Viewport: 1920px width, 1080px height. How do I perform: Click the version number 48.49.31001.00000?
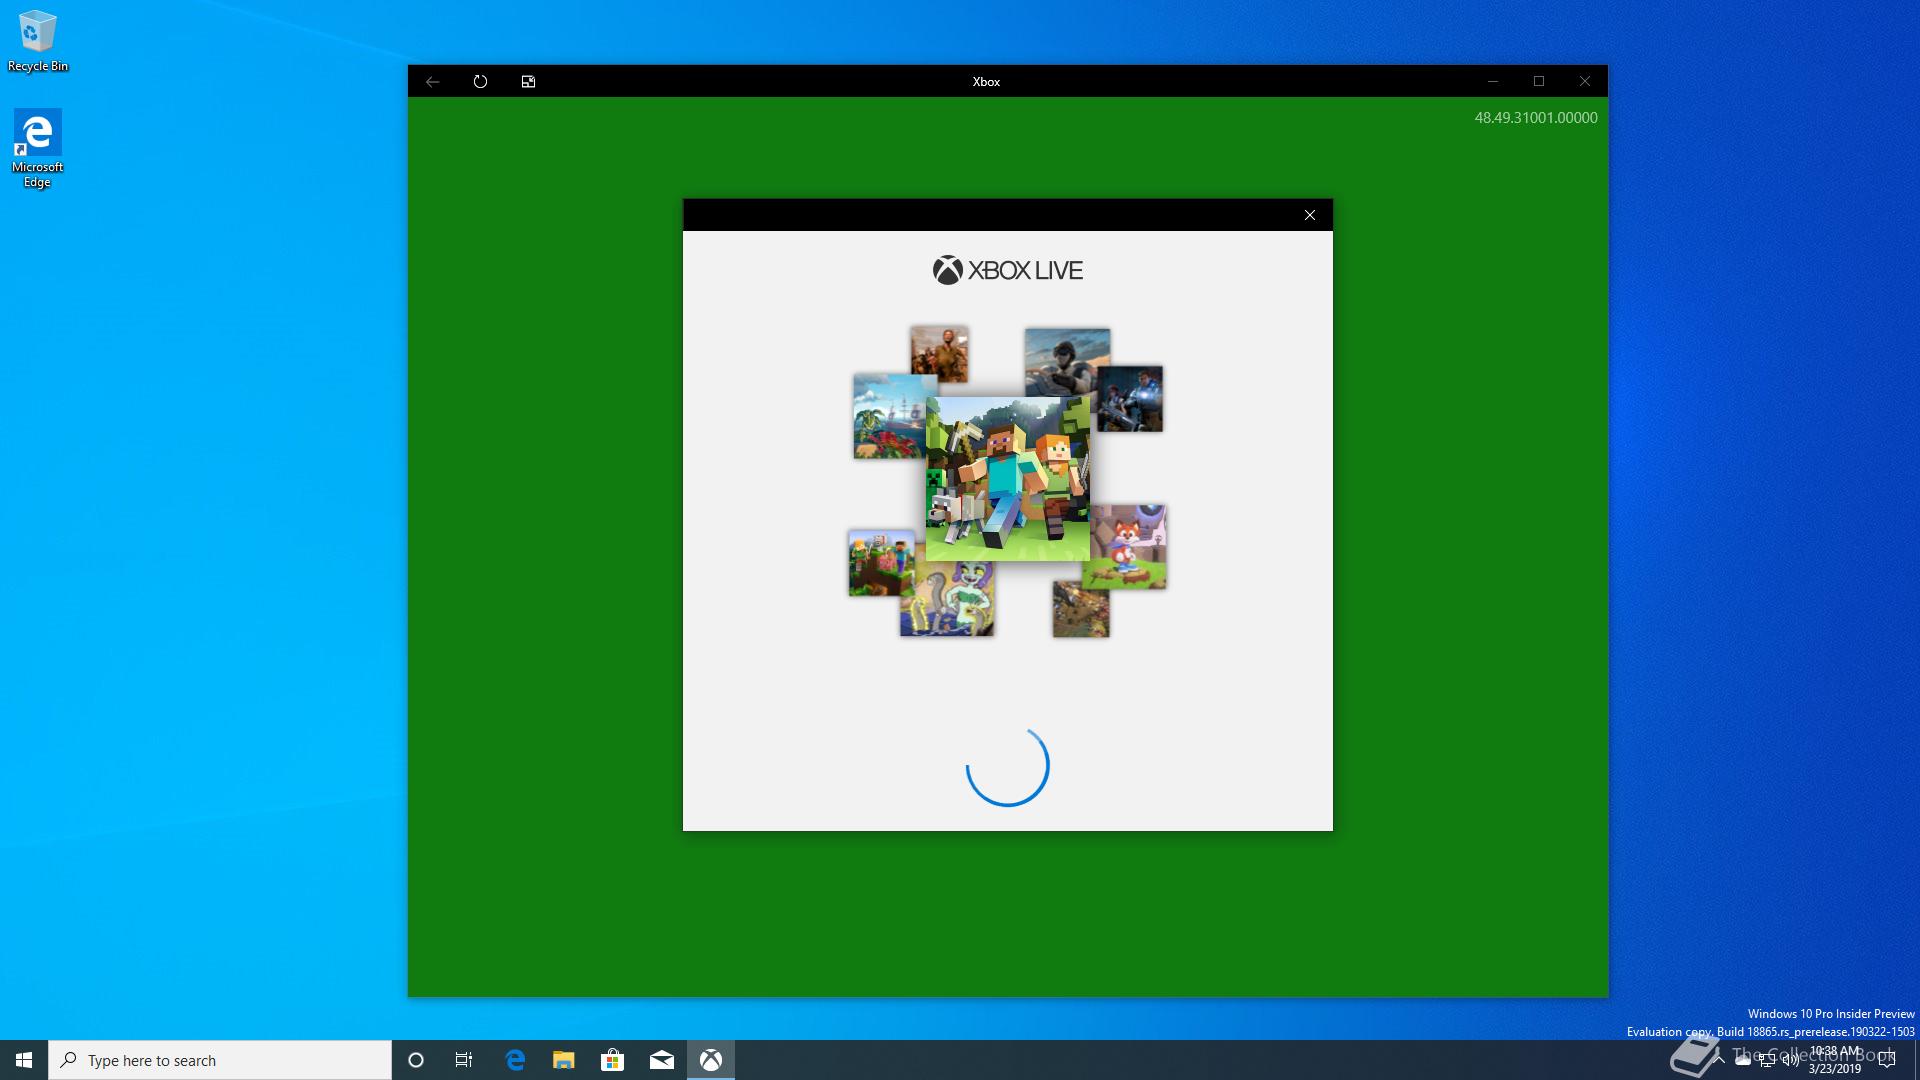[x=1535, y=117]
